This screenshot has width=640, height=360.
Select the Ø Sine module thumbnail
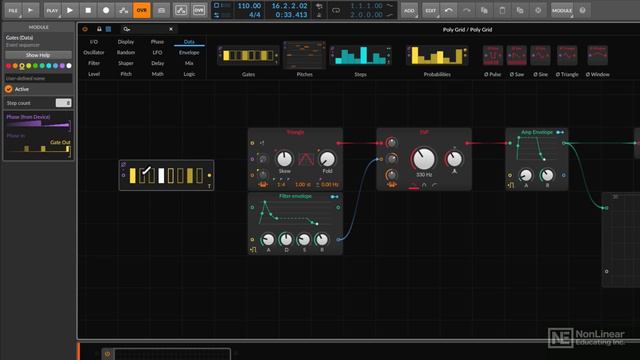pyautogui.click(x=540, y=56)
